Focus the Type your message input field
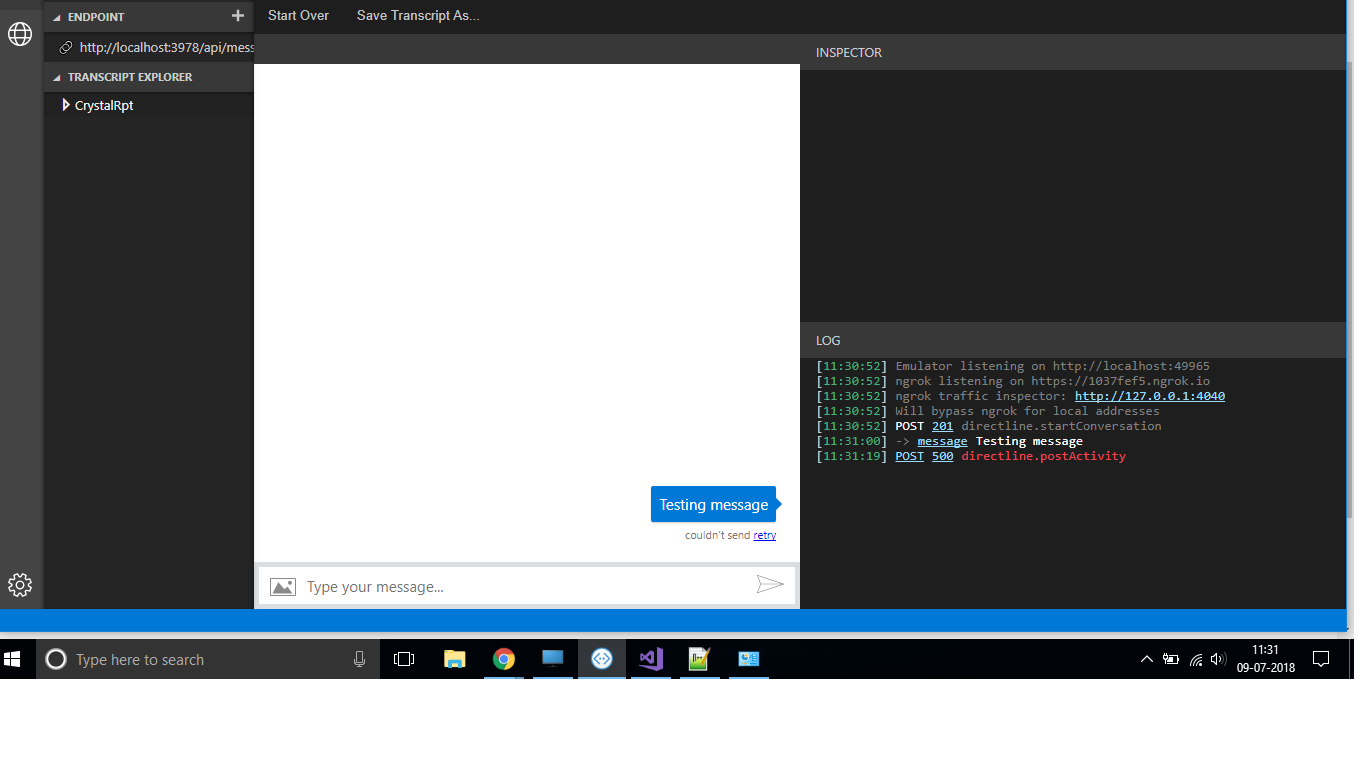Image resolution: width=1366 pixels, height=768 pixels. 450,586
